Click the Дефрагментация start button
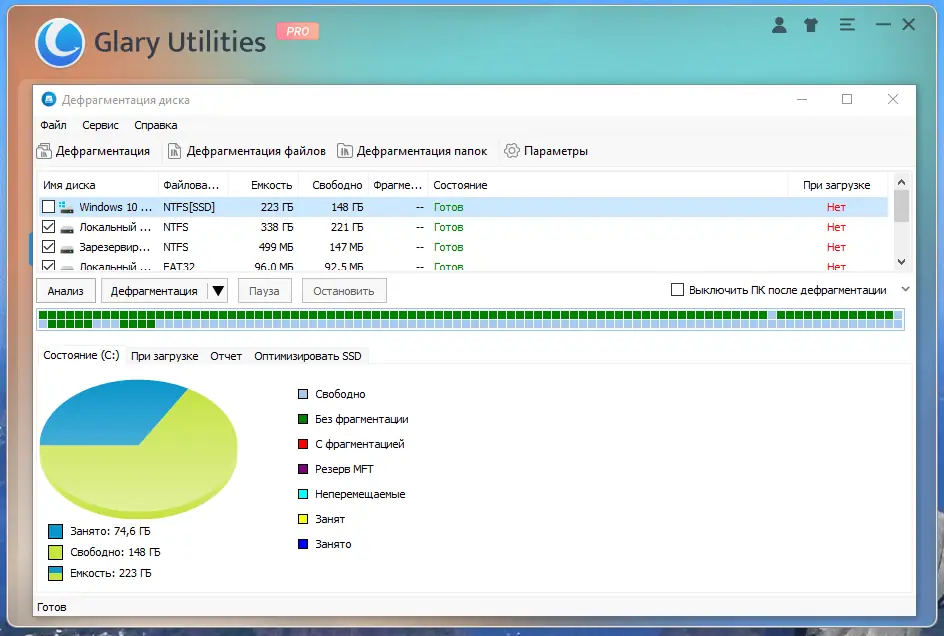This screenshot has width=944, height=636. (154, 291)
